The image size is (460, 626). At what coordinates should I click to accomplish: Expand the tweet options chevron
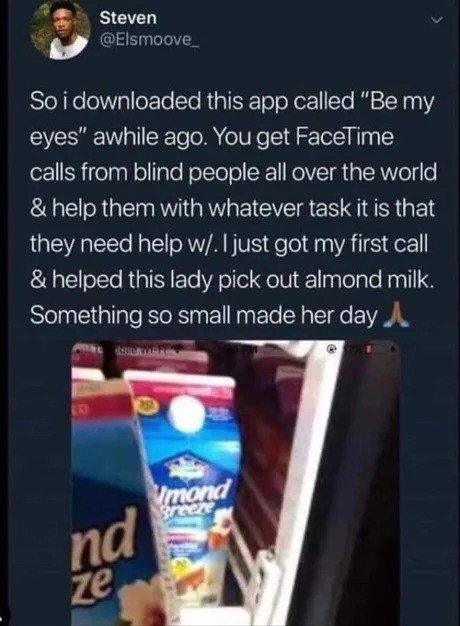coord(438,20)
